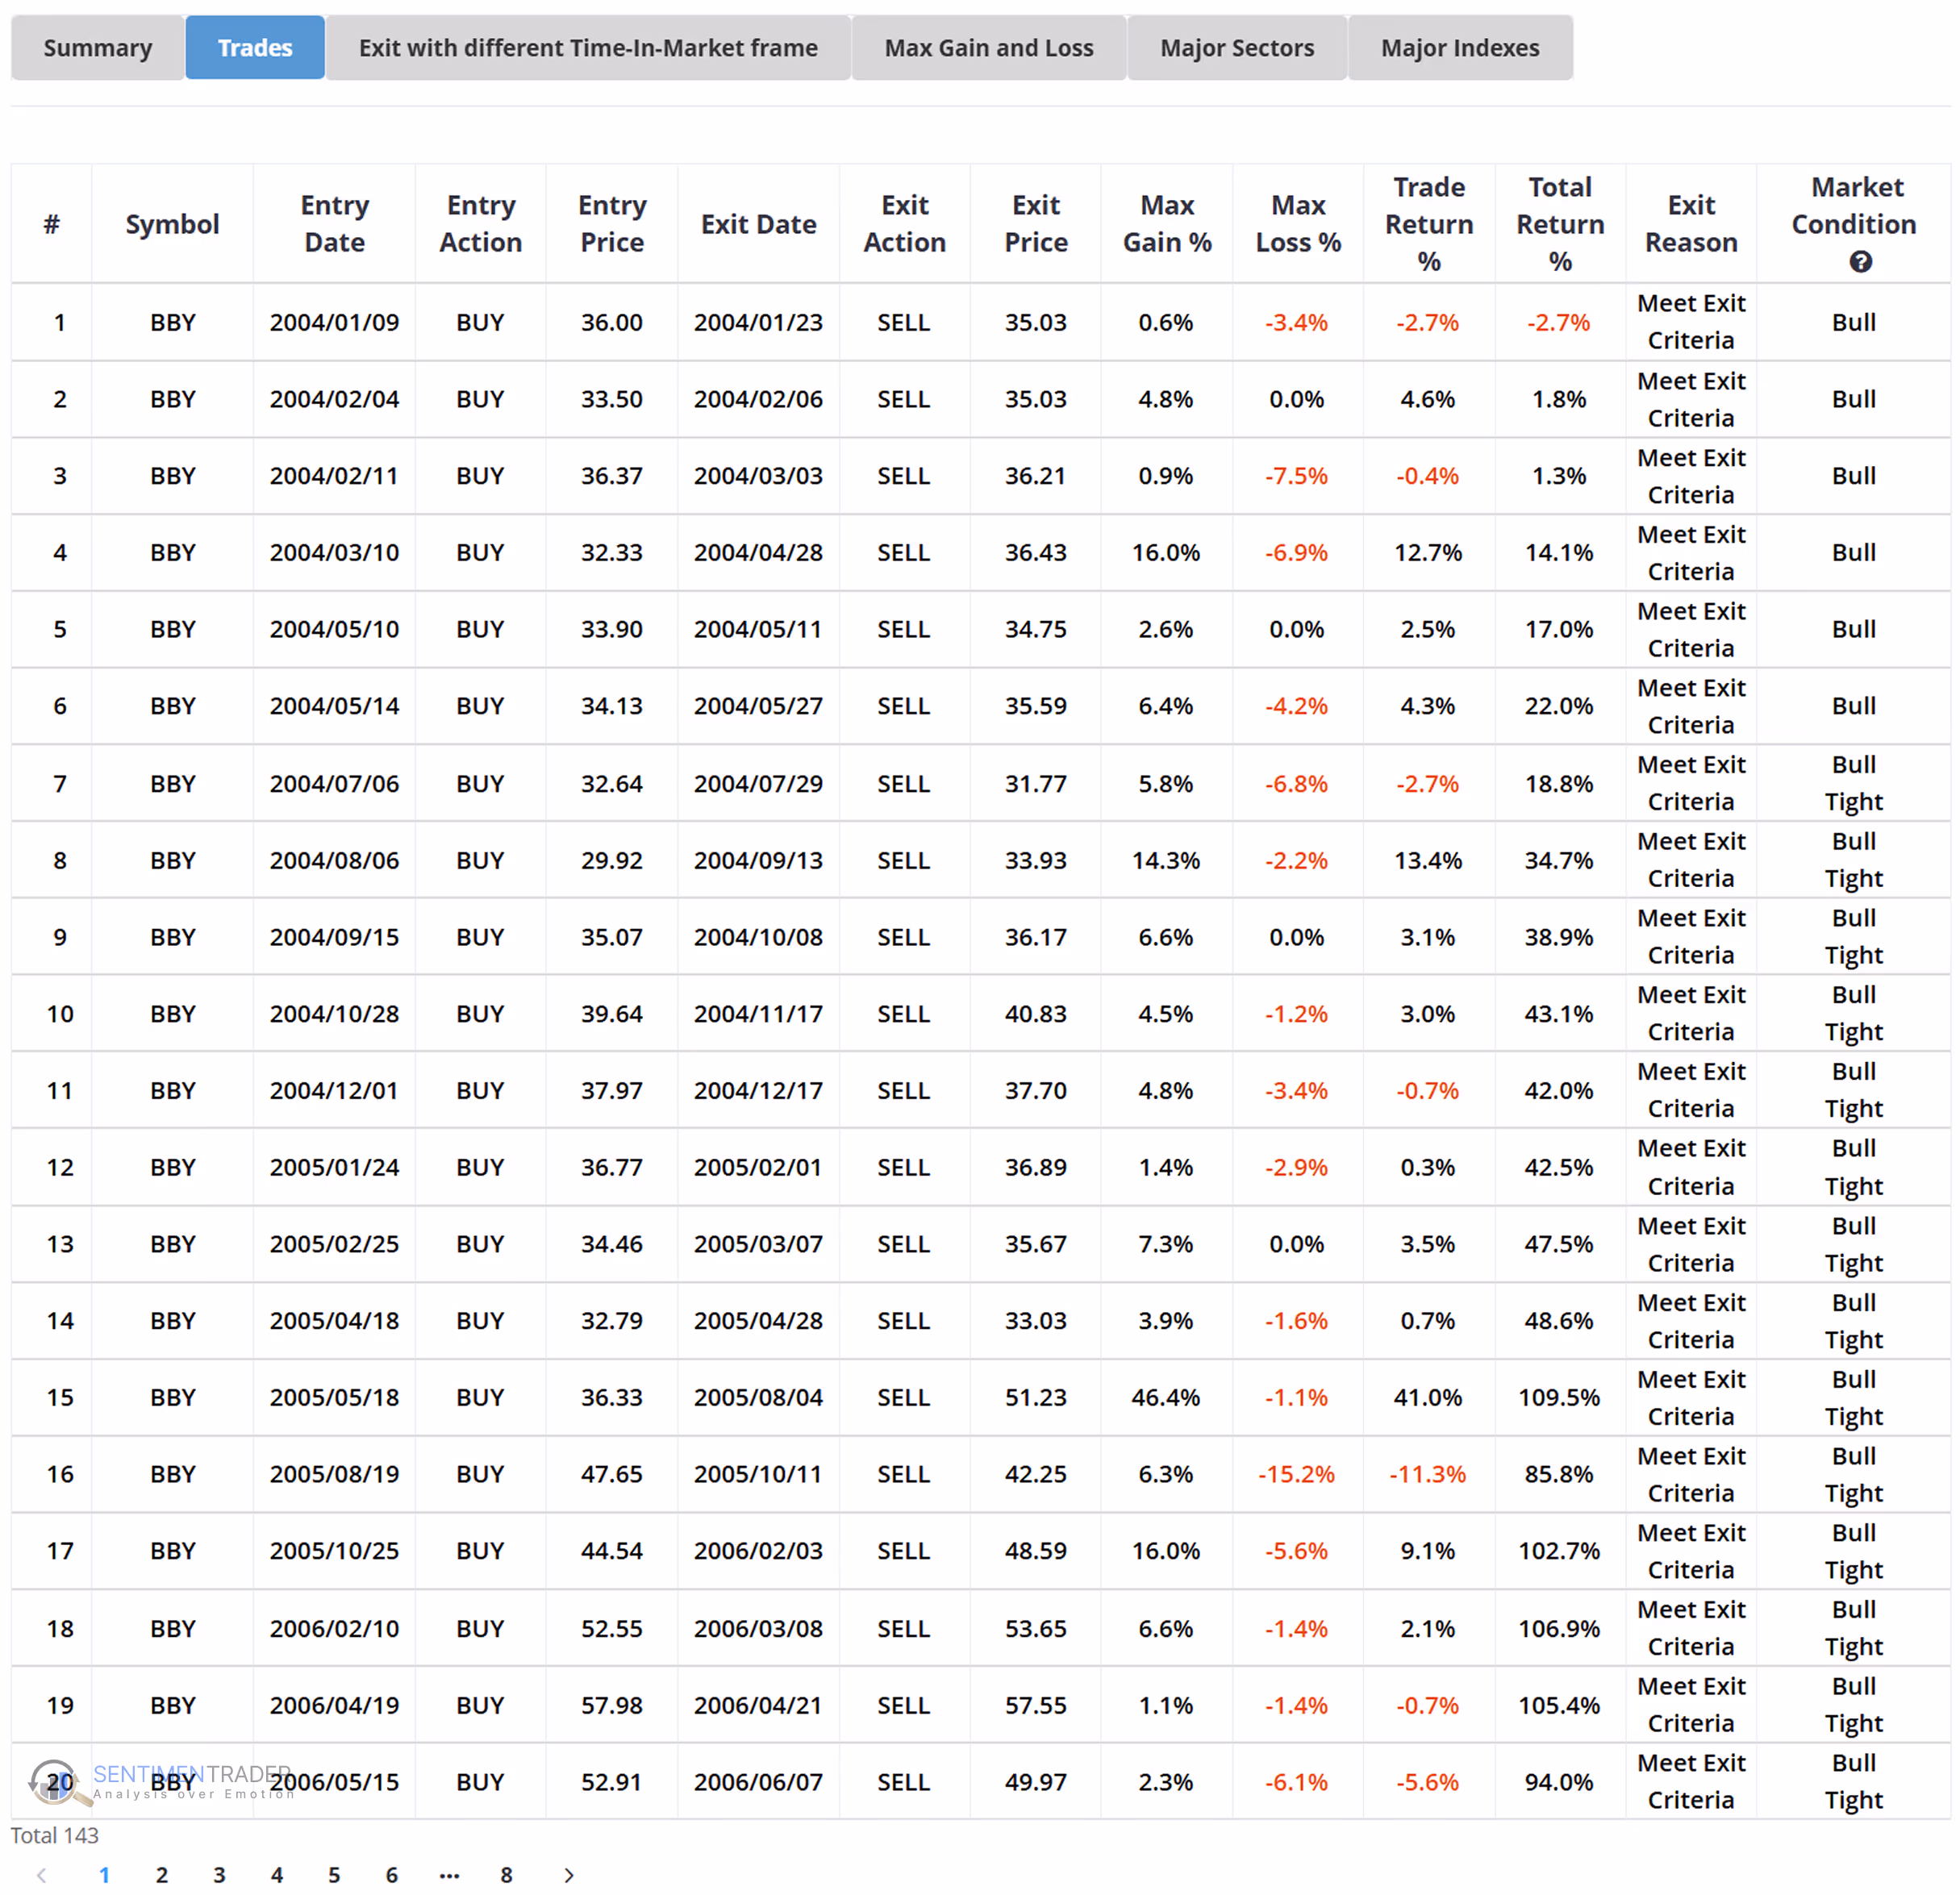Switch to Exit with different Time-In-Market frame tab
Viewport: 1960px width, 1895px height.
pyautogui.click(x=588, y=48)
